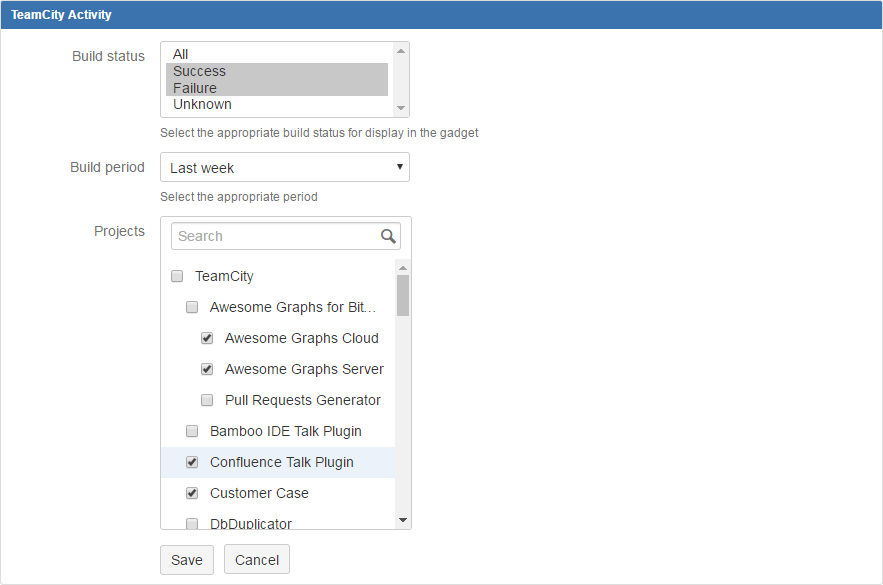This screenshot has width=883, height=585.
Task: Click the build status list down arrow
Action: [401, 108]
